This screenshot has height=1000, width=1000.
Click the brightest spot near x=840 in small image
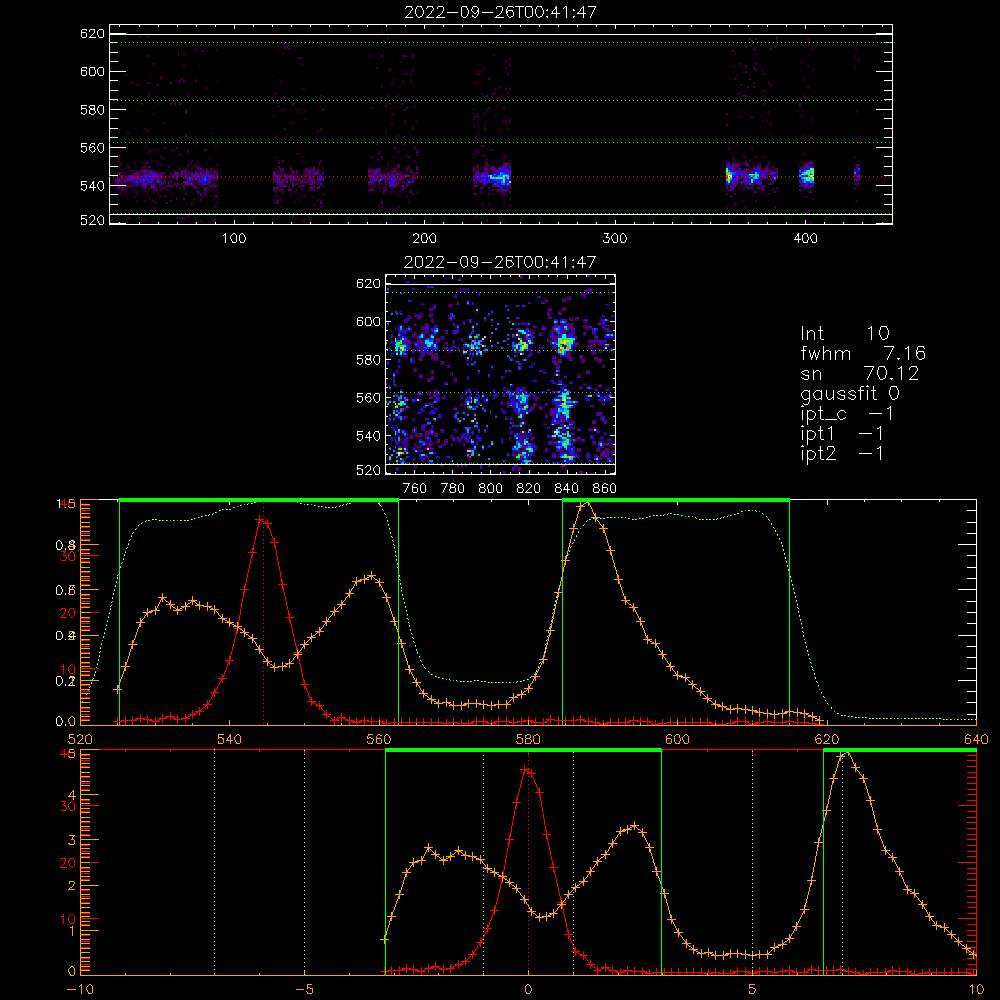[564, 345]
